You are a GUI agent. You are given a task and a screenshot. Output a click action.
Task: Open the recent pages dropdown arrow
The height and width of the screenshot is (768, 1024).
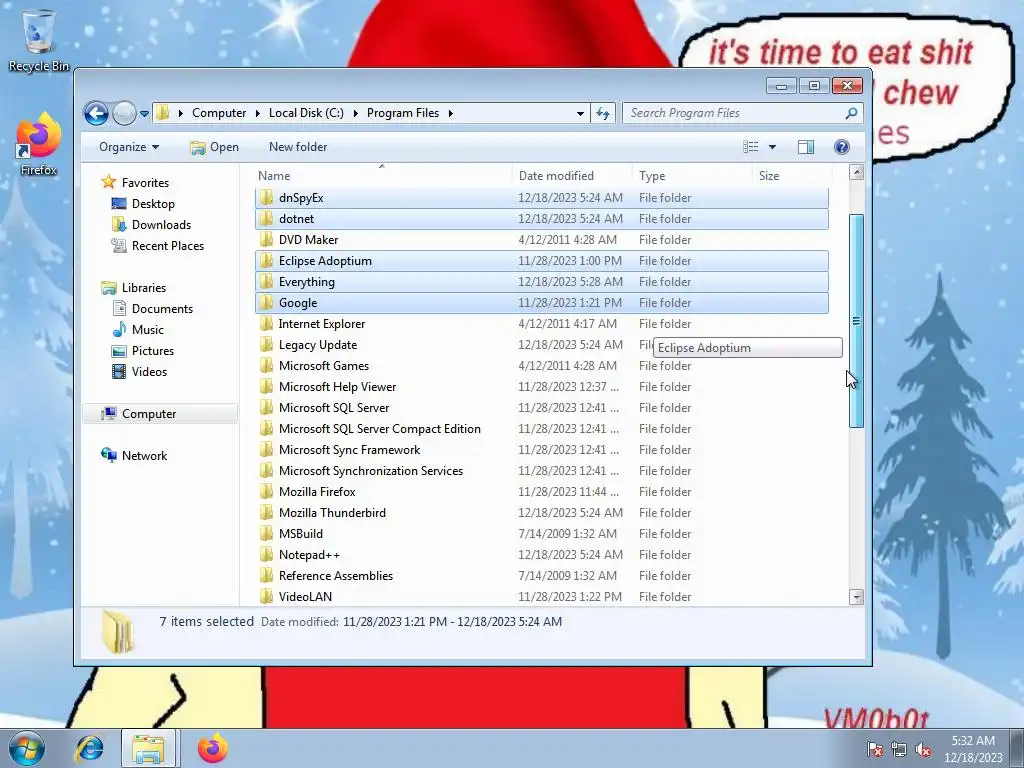click(x=144, y=114)
